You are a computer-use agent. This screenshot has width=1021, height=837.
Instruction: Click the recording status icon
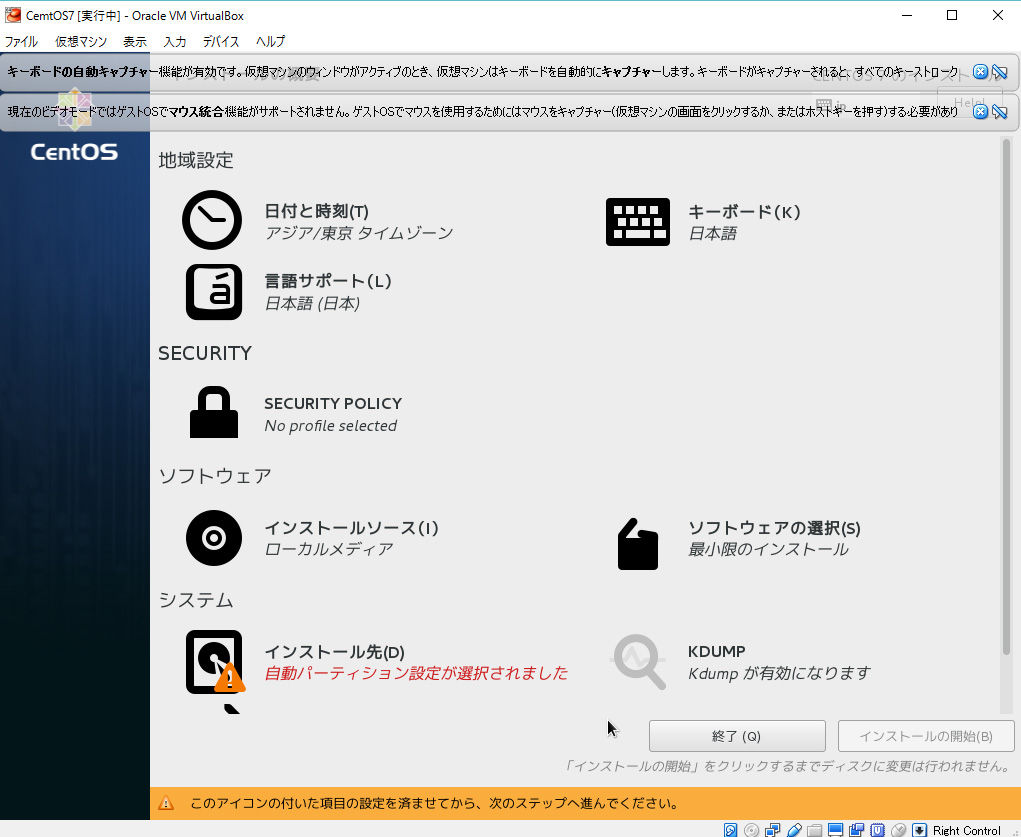(856, 830)
